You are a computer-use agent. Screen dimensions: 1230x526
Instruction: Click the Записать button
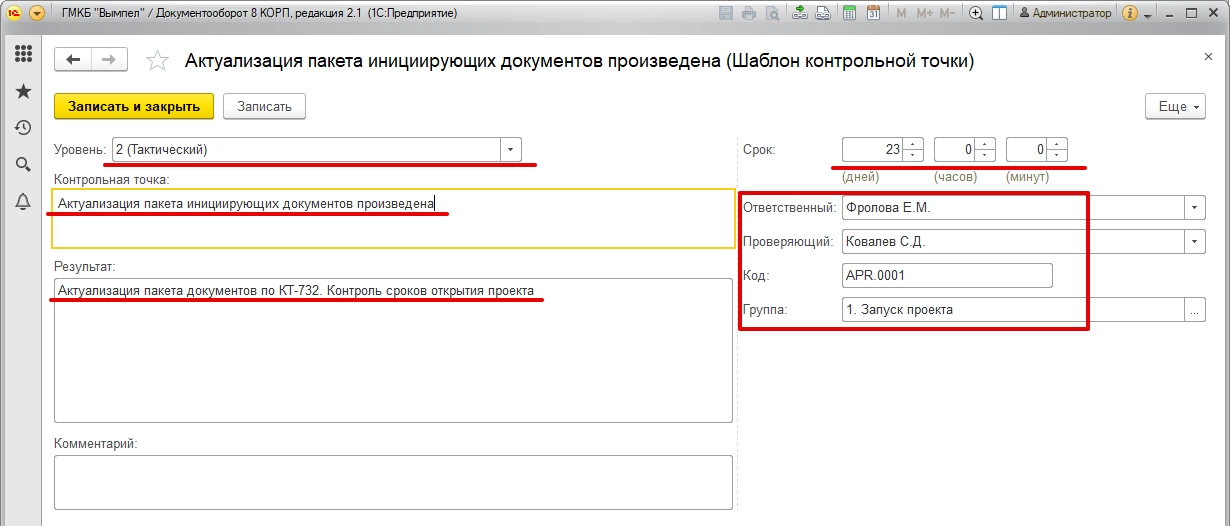click(264, 106)
